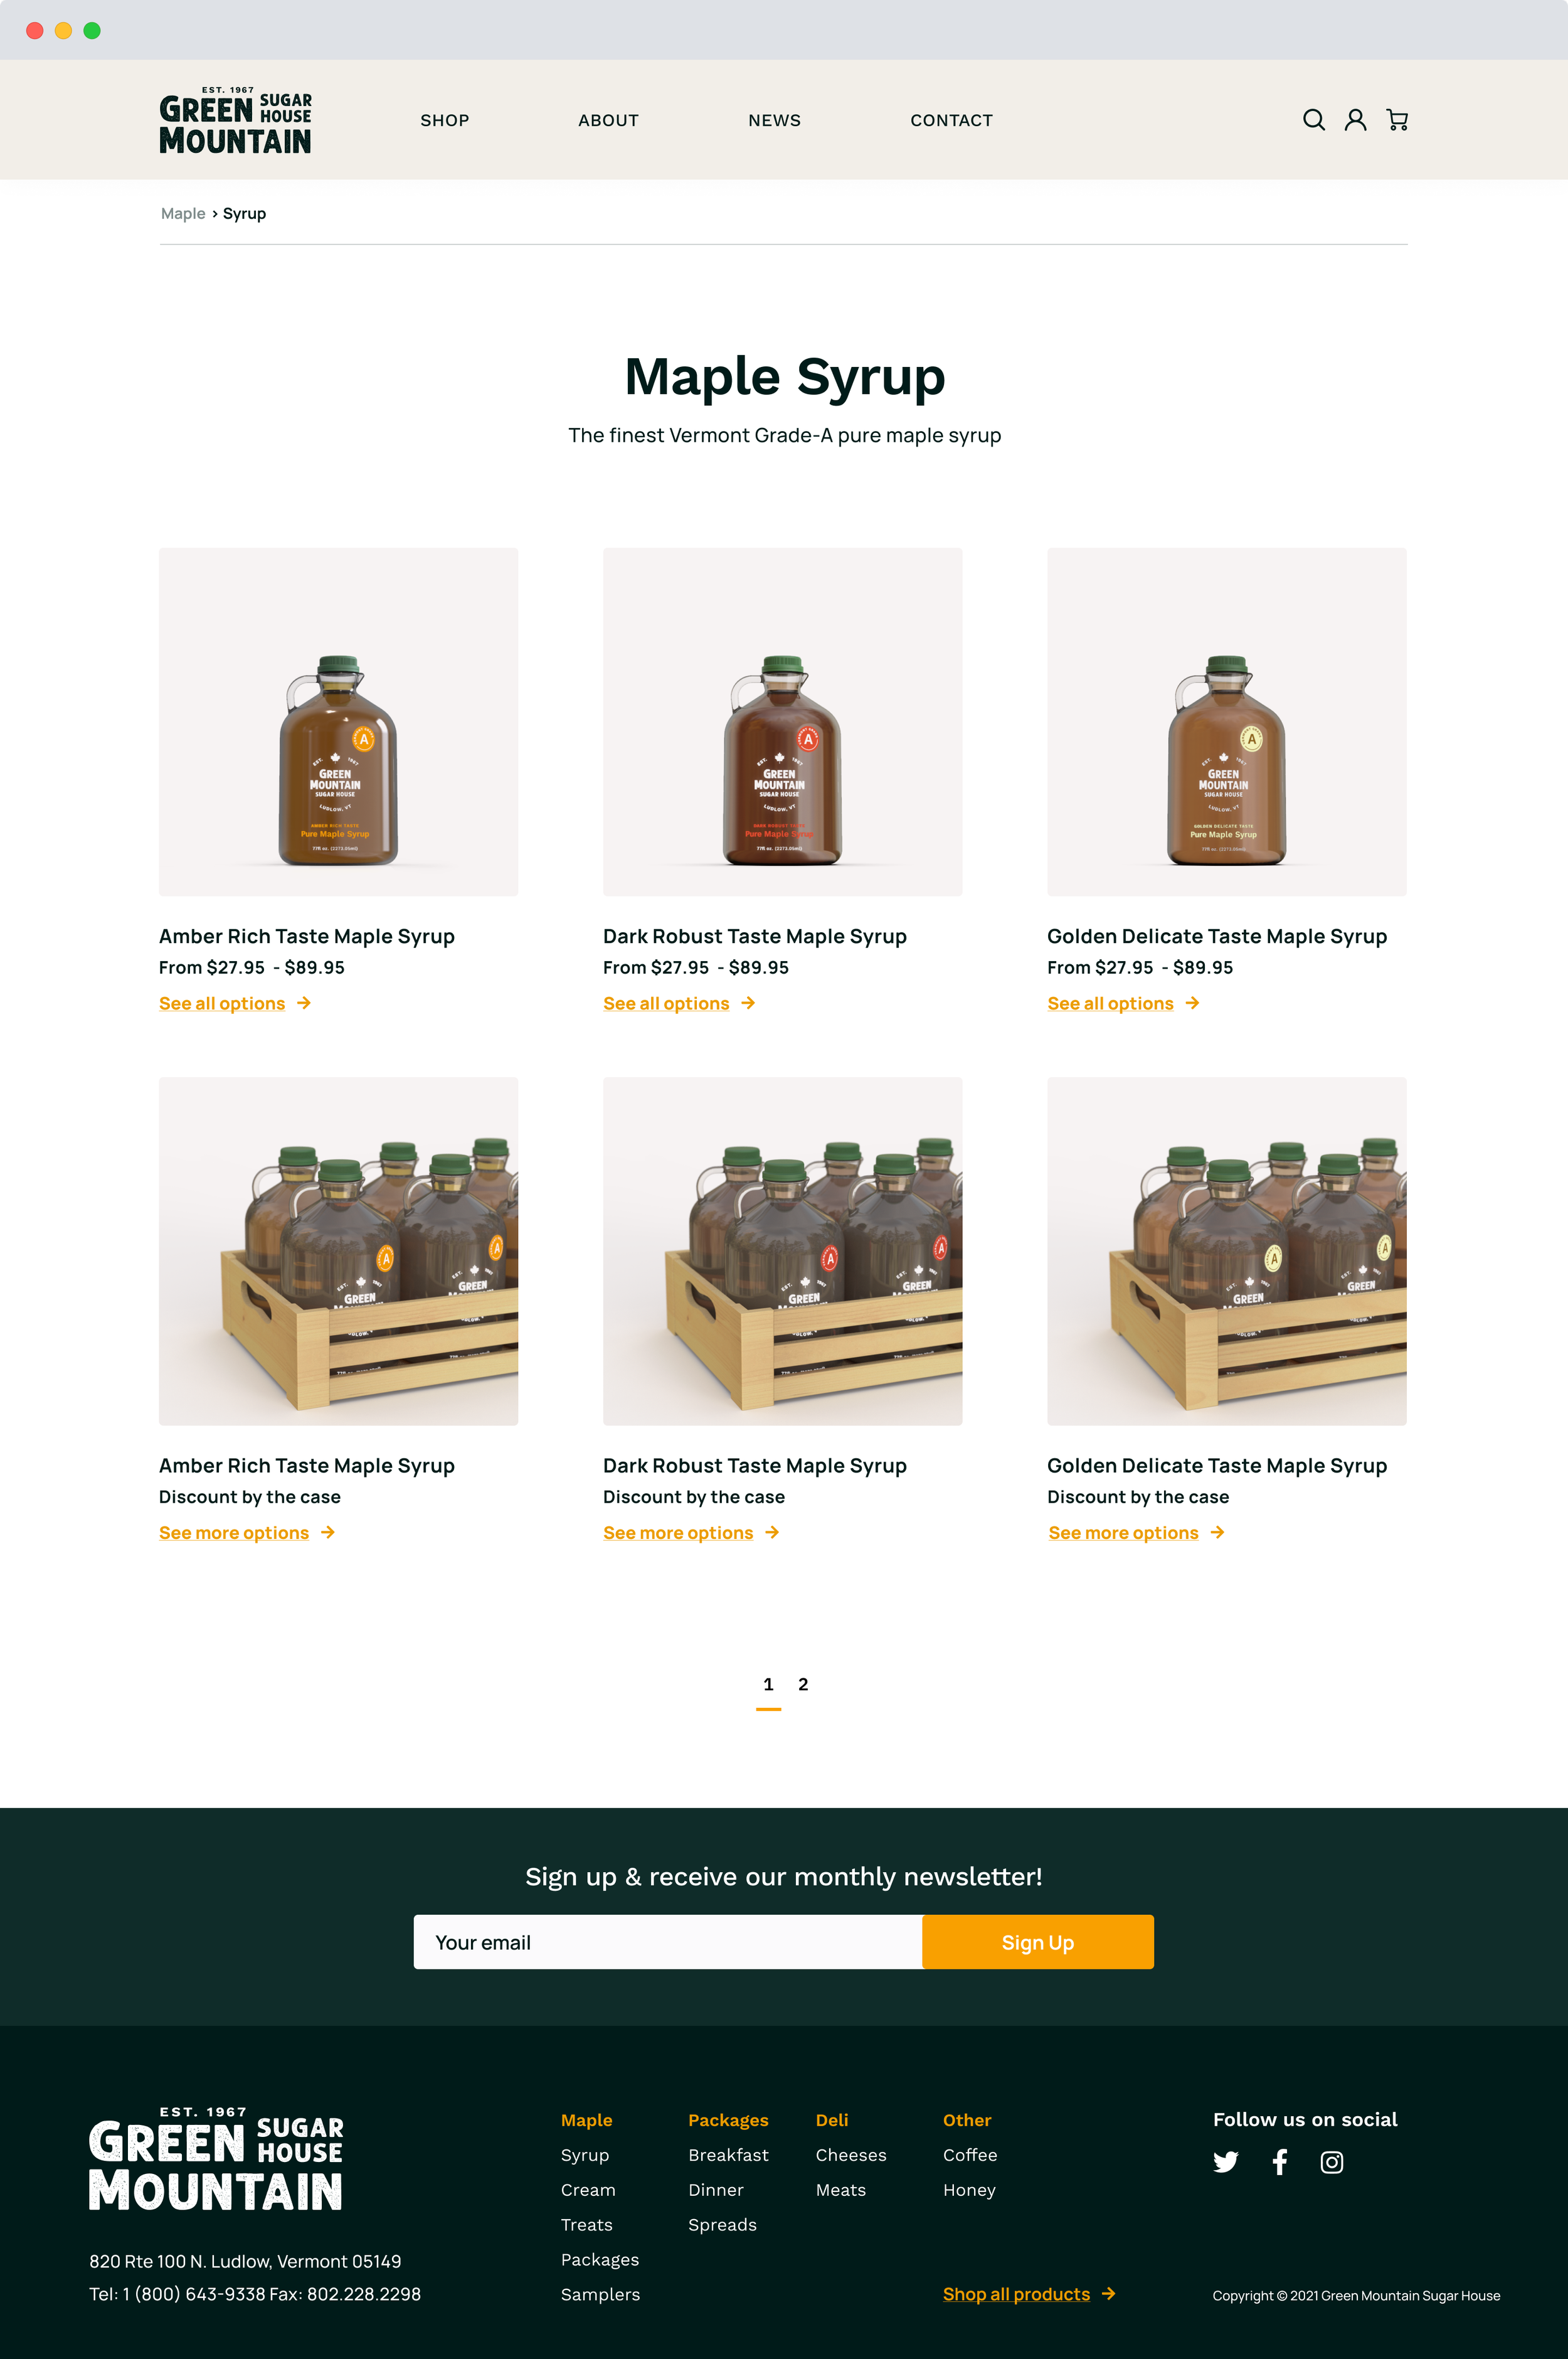Click the Maple breadcrumb link

click(x=183, y=213)
